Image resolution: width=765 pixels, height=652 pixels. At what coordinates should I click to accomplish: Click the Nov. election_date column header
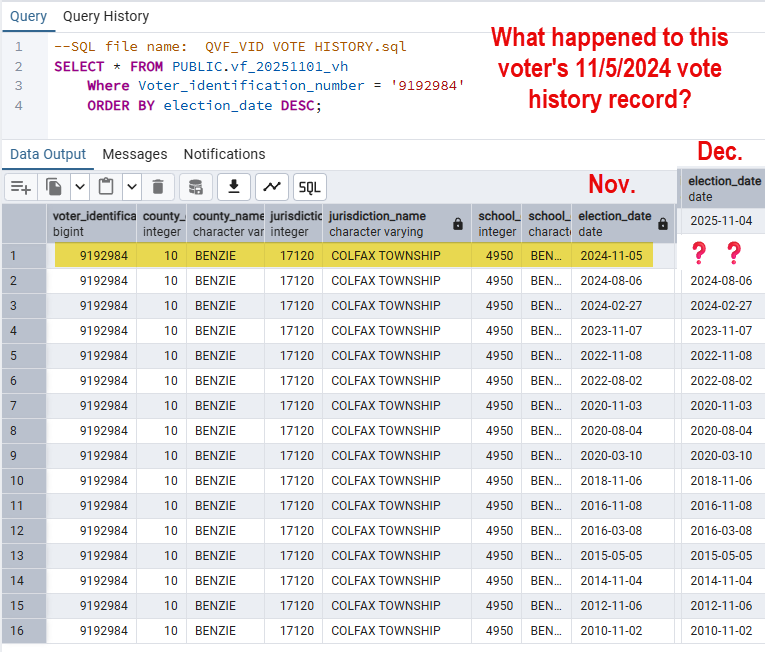(x=623, y=224)
